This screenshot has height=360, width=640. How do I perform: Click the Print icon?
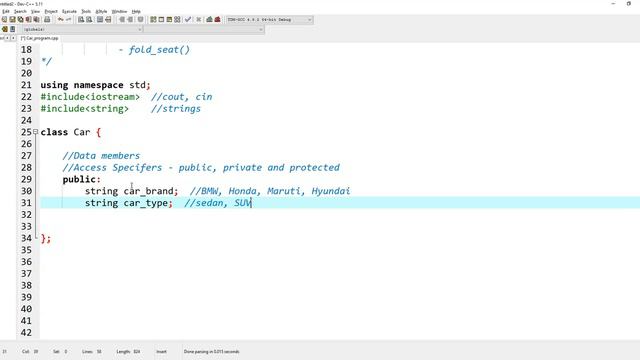tap(47, 20)
